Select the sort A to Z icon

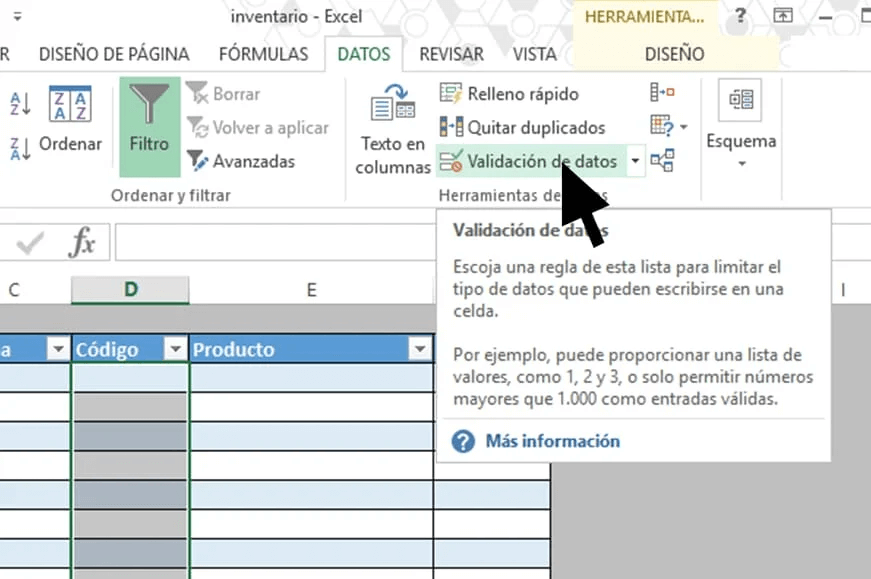coord(20,104)
